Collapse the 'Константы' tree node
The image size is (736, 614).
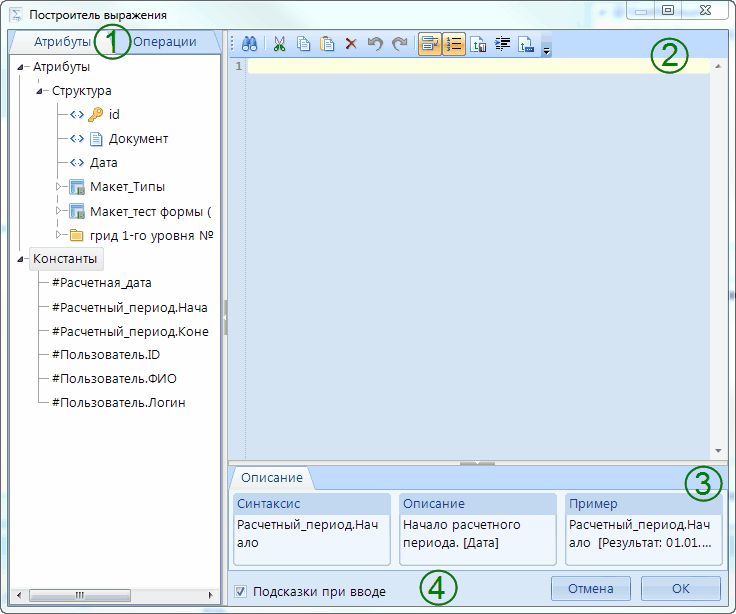(22, 260)
